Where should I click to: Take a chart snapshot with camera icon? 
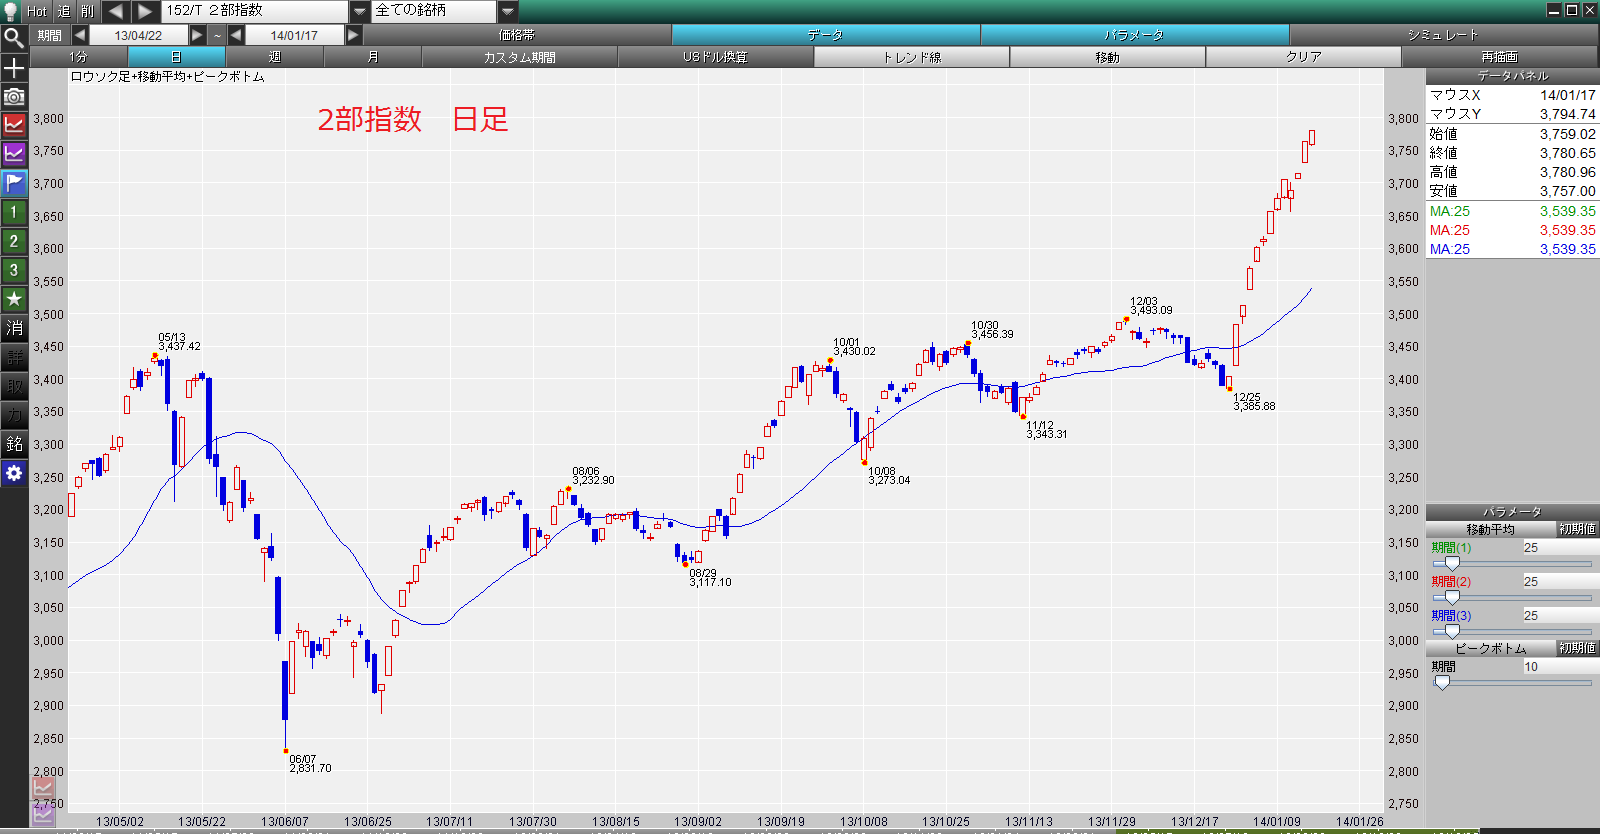14,97
